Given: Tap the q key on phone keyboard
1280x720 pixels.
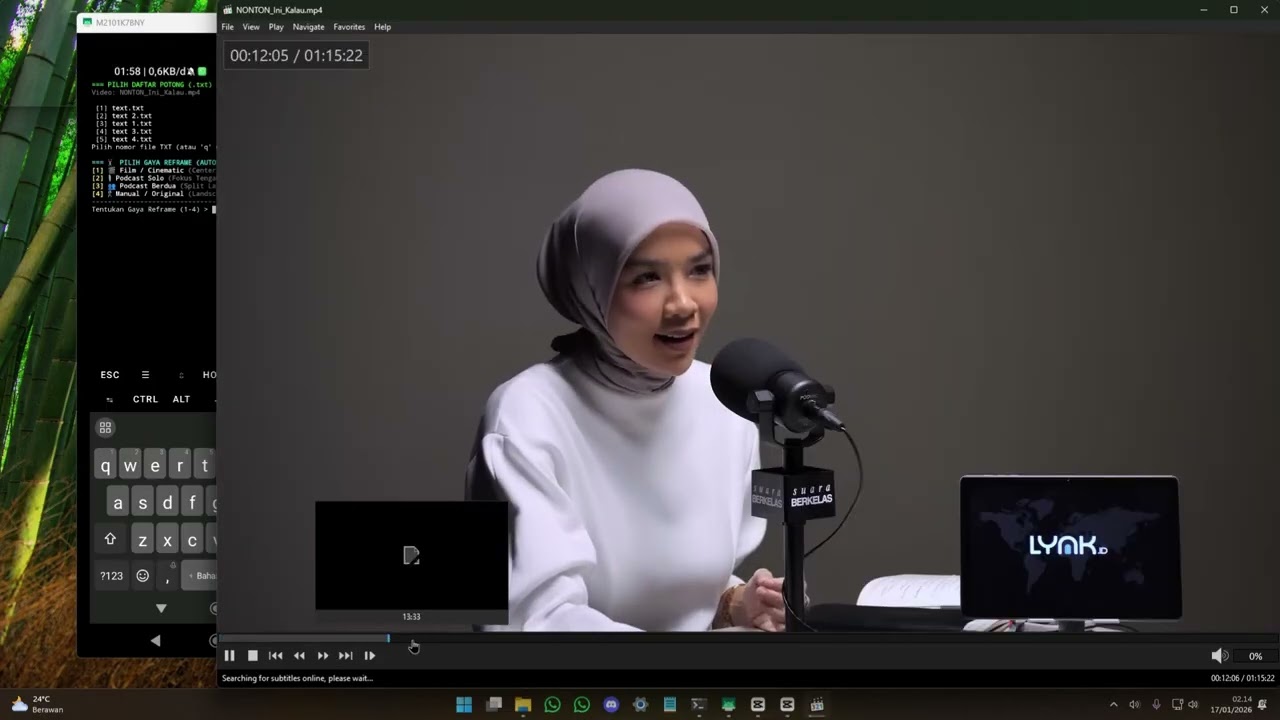Looking at the screenshot, I should [x=105, y=466].
